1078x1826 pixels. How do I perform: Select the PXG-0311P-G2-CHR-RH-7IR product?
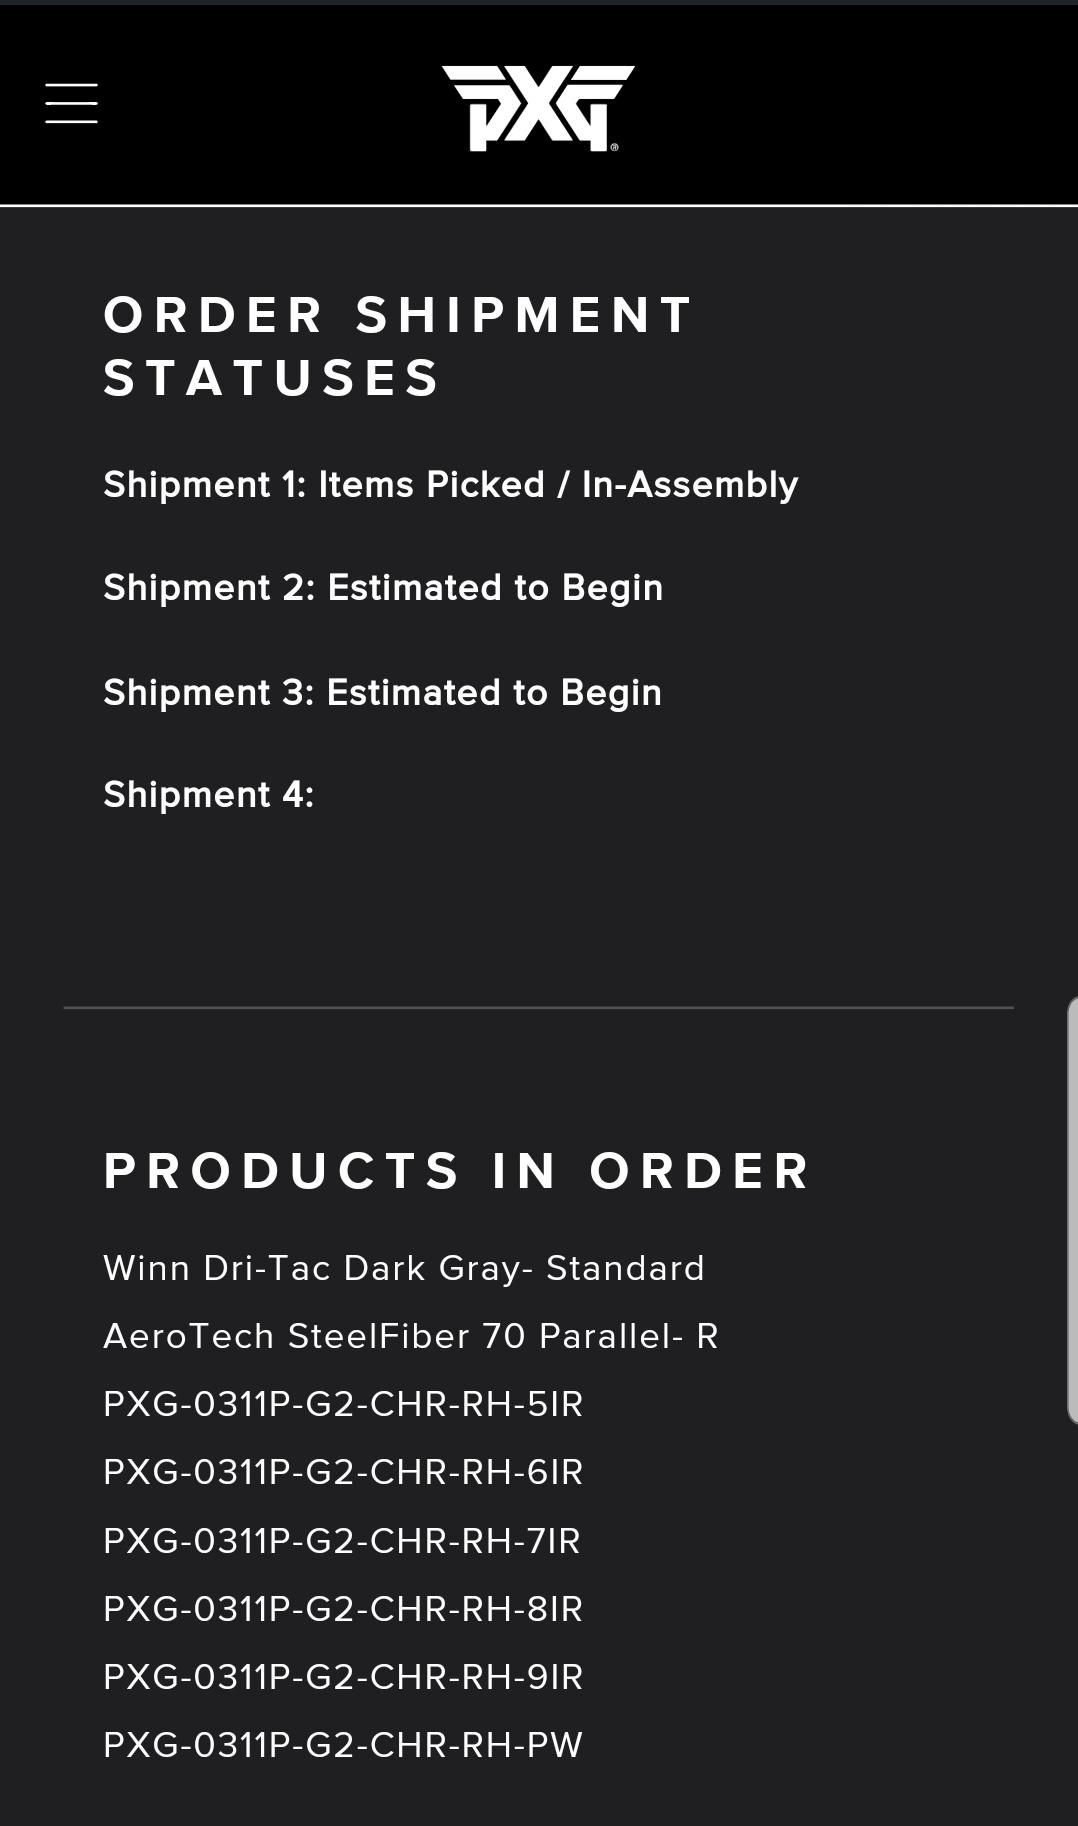coord(342,1541)
